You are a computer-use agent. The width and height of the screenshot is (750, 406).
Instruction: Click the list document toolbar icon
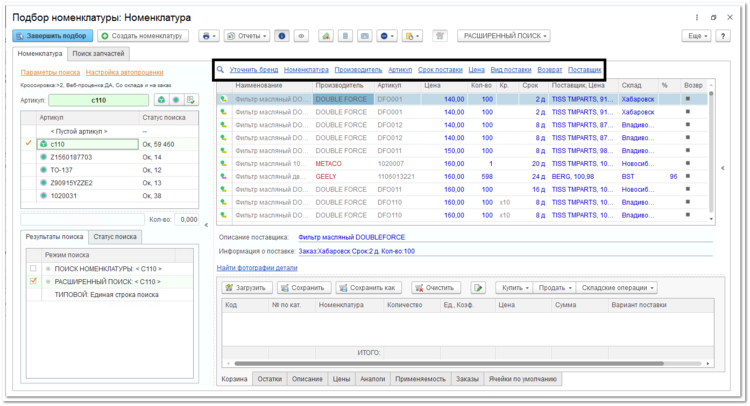pyautogui.click(x=345, y=36)
